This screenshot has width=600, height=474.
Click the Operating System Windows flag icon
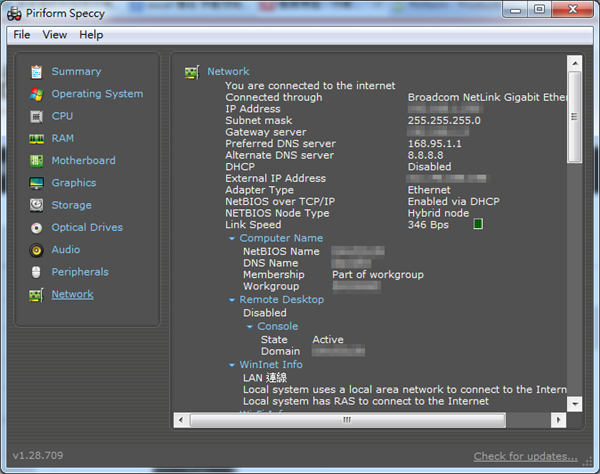(36, 94)
